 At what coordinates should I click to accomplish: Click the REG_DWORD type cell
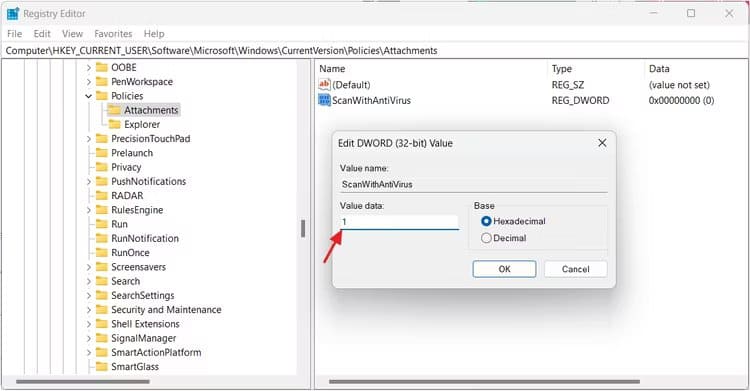click(580, 101)
